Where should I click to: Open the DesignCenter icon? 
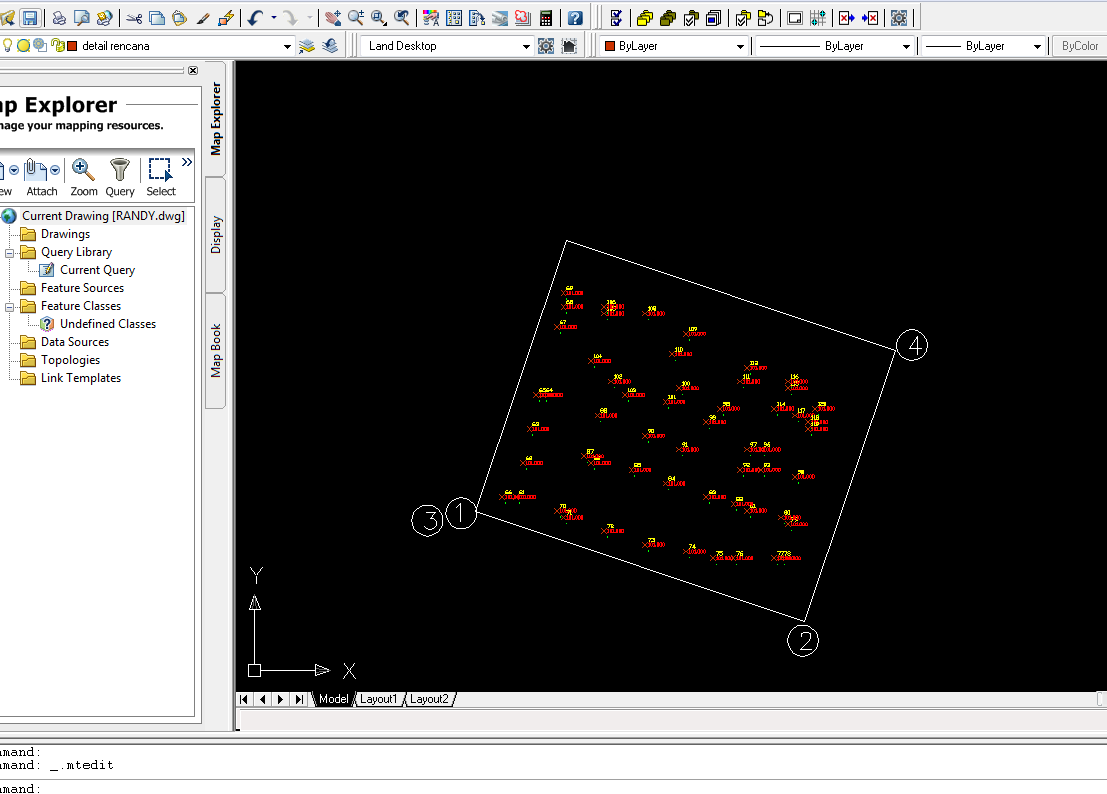[454, 18]
